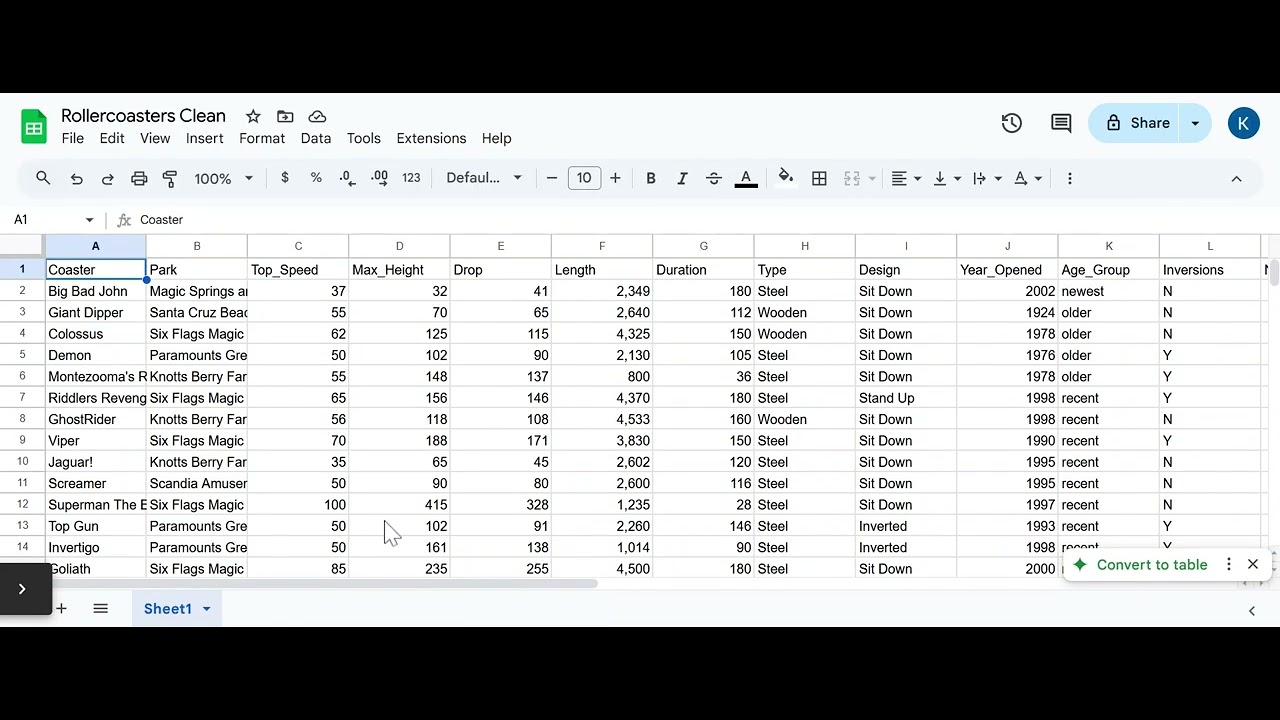Image resolution: width=1280 pixels, height=720 pixels.
Task: Toggle strikethrough formatting
Action: click(714, 178)
